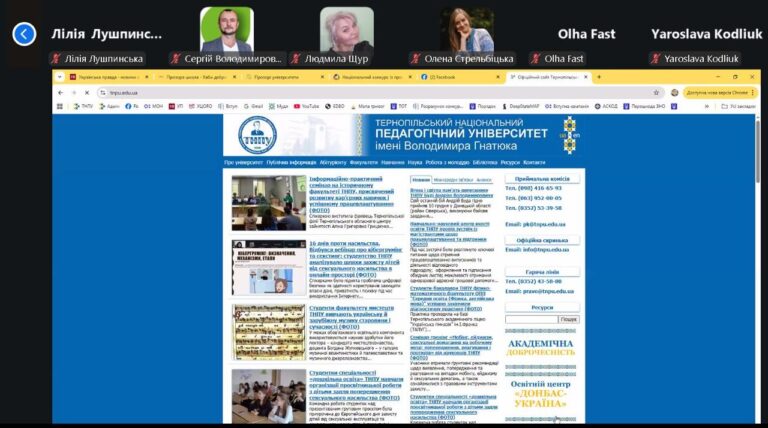Open Chrome profile avatar

tap(674, 93)
